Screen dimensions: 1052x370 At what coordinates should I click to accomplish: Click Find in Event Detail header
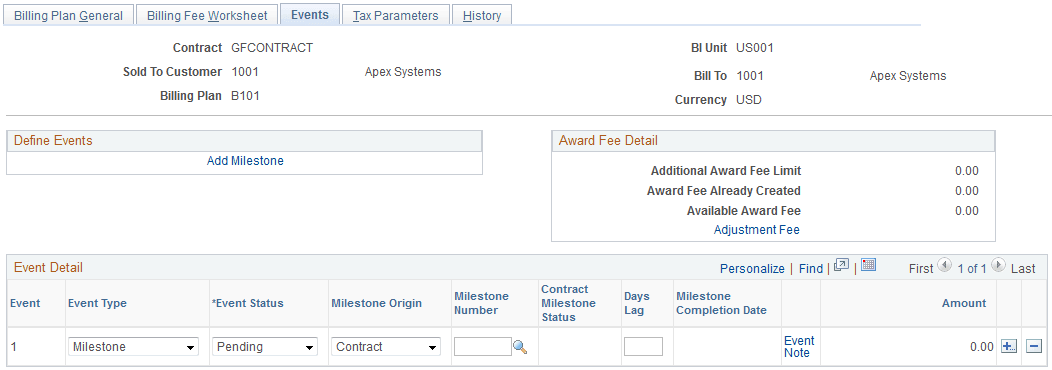[x=811, y=269]
